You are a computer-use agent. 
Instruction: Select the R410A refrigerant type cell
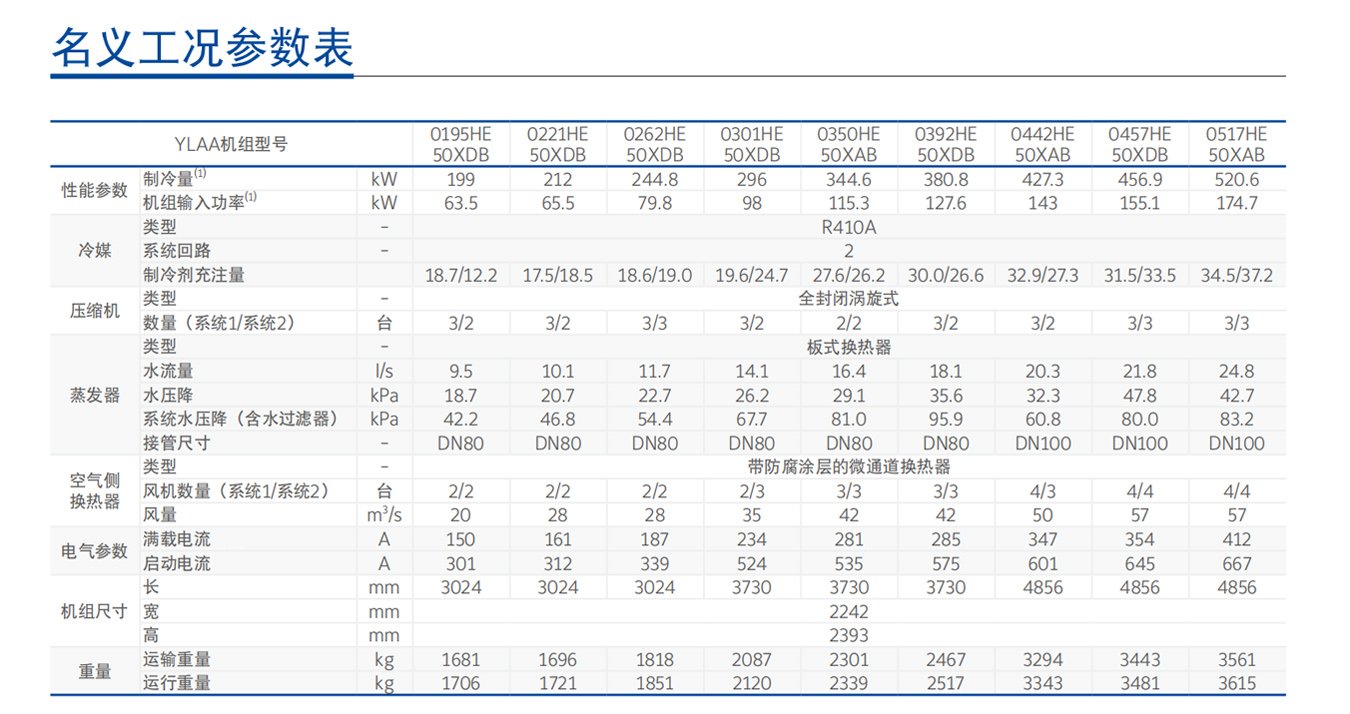click(848, 226)
